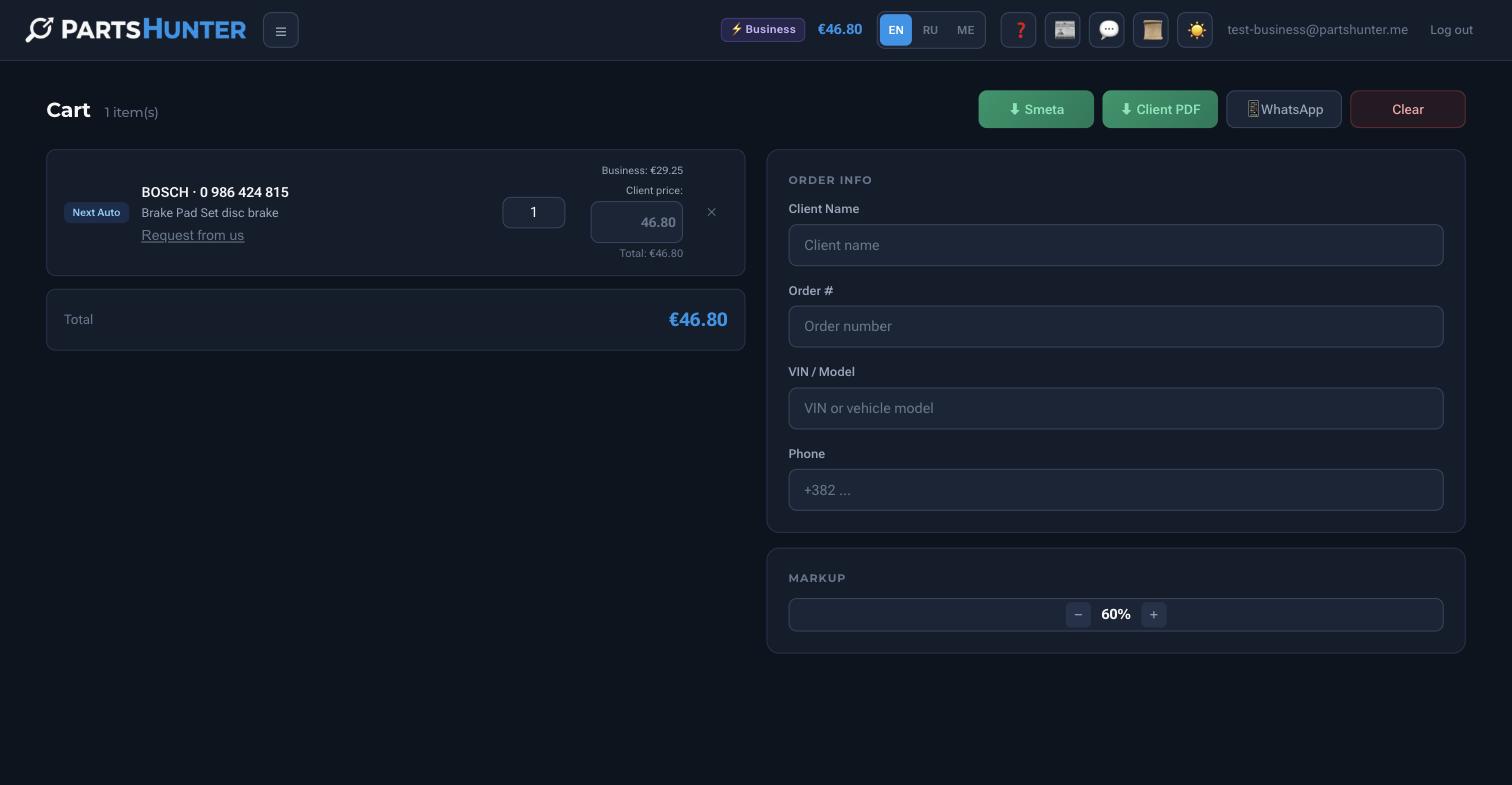Toggle light theme with the sun icon
This screenshot has height=785, width=1512.
[1195, 30]
